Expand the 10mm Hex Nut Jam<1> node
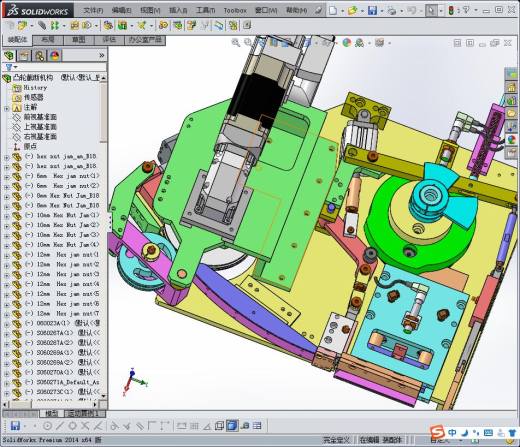The height and width of the screenshot is (447, 520). point(6,216)
